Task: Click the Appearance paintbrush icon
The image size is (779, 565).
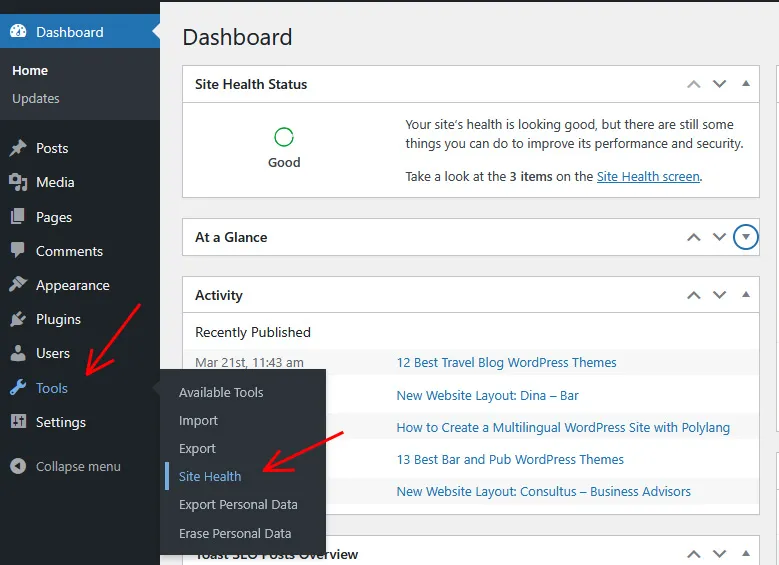Action: click(18, 285)
